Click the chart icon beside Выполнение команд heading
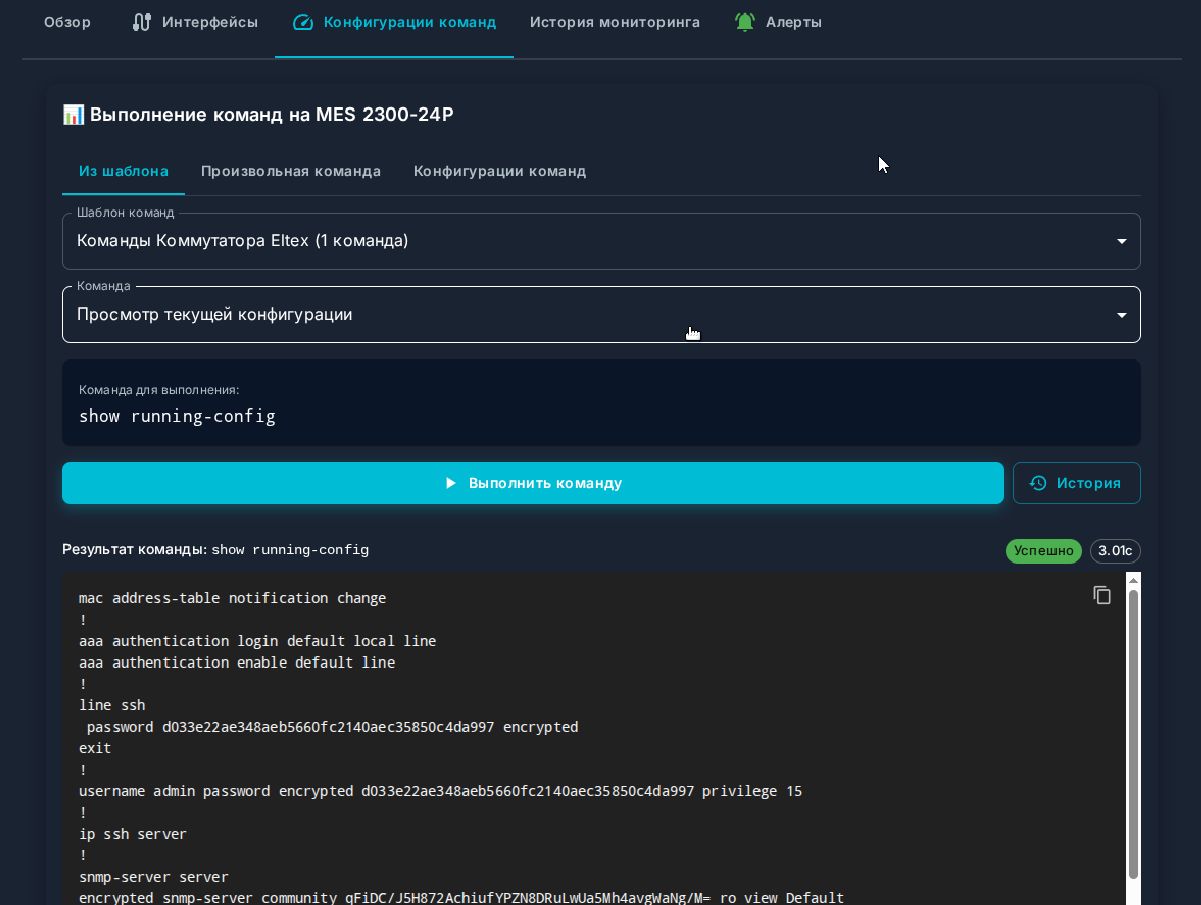The height and width of the screenshot is (905, 1201). (x=73, y=115)
